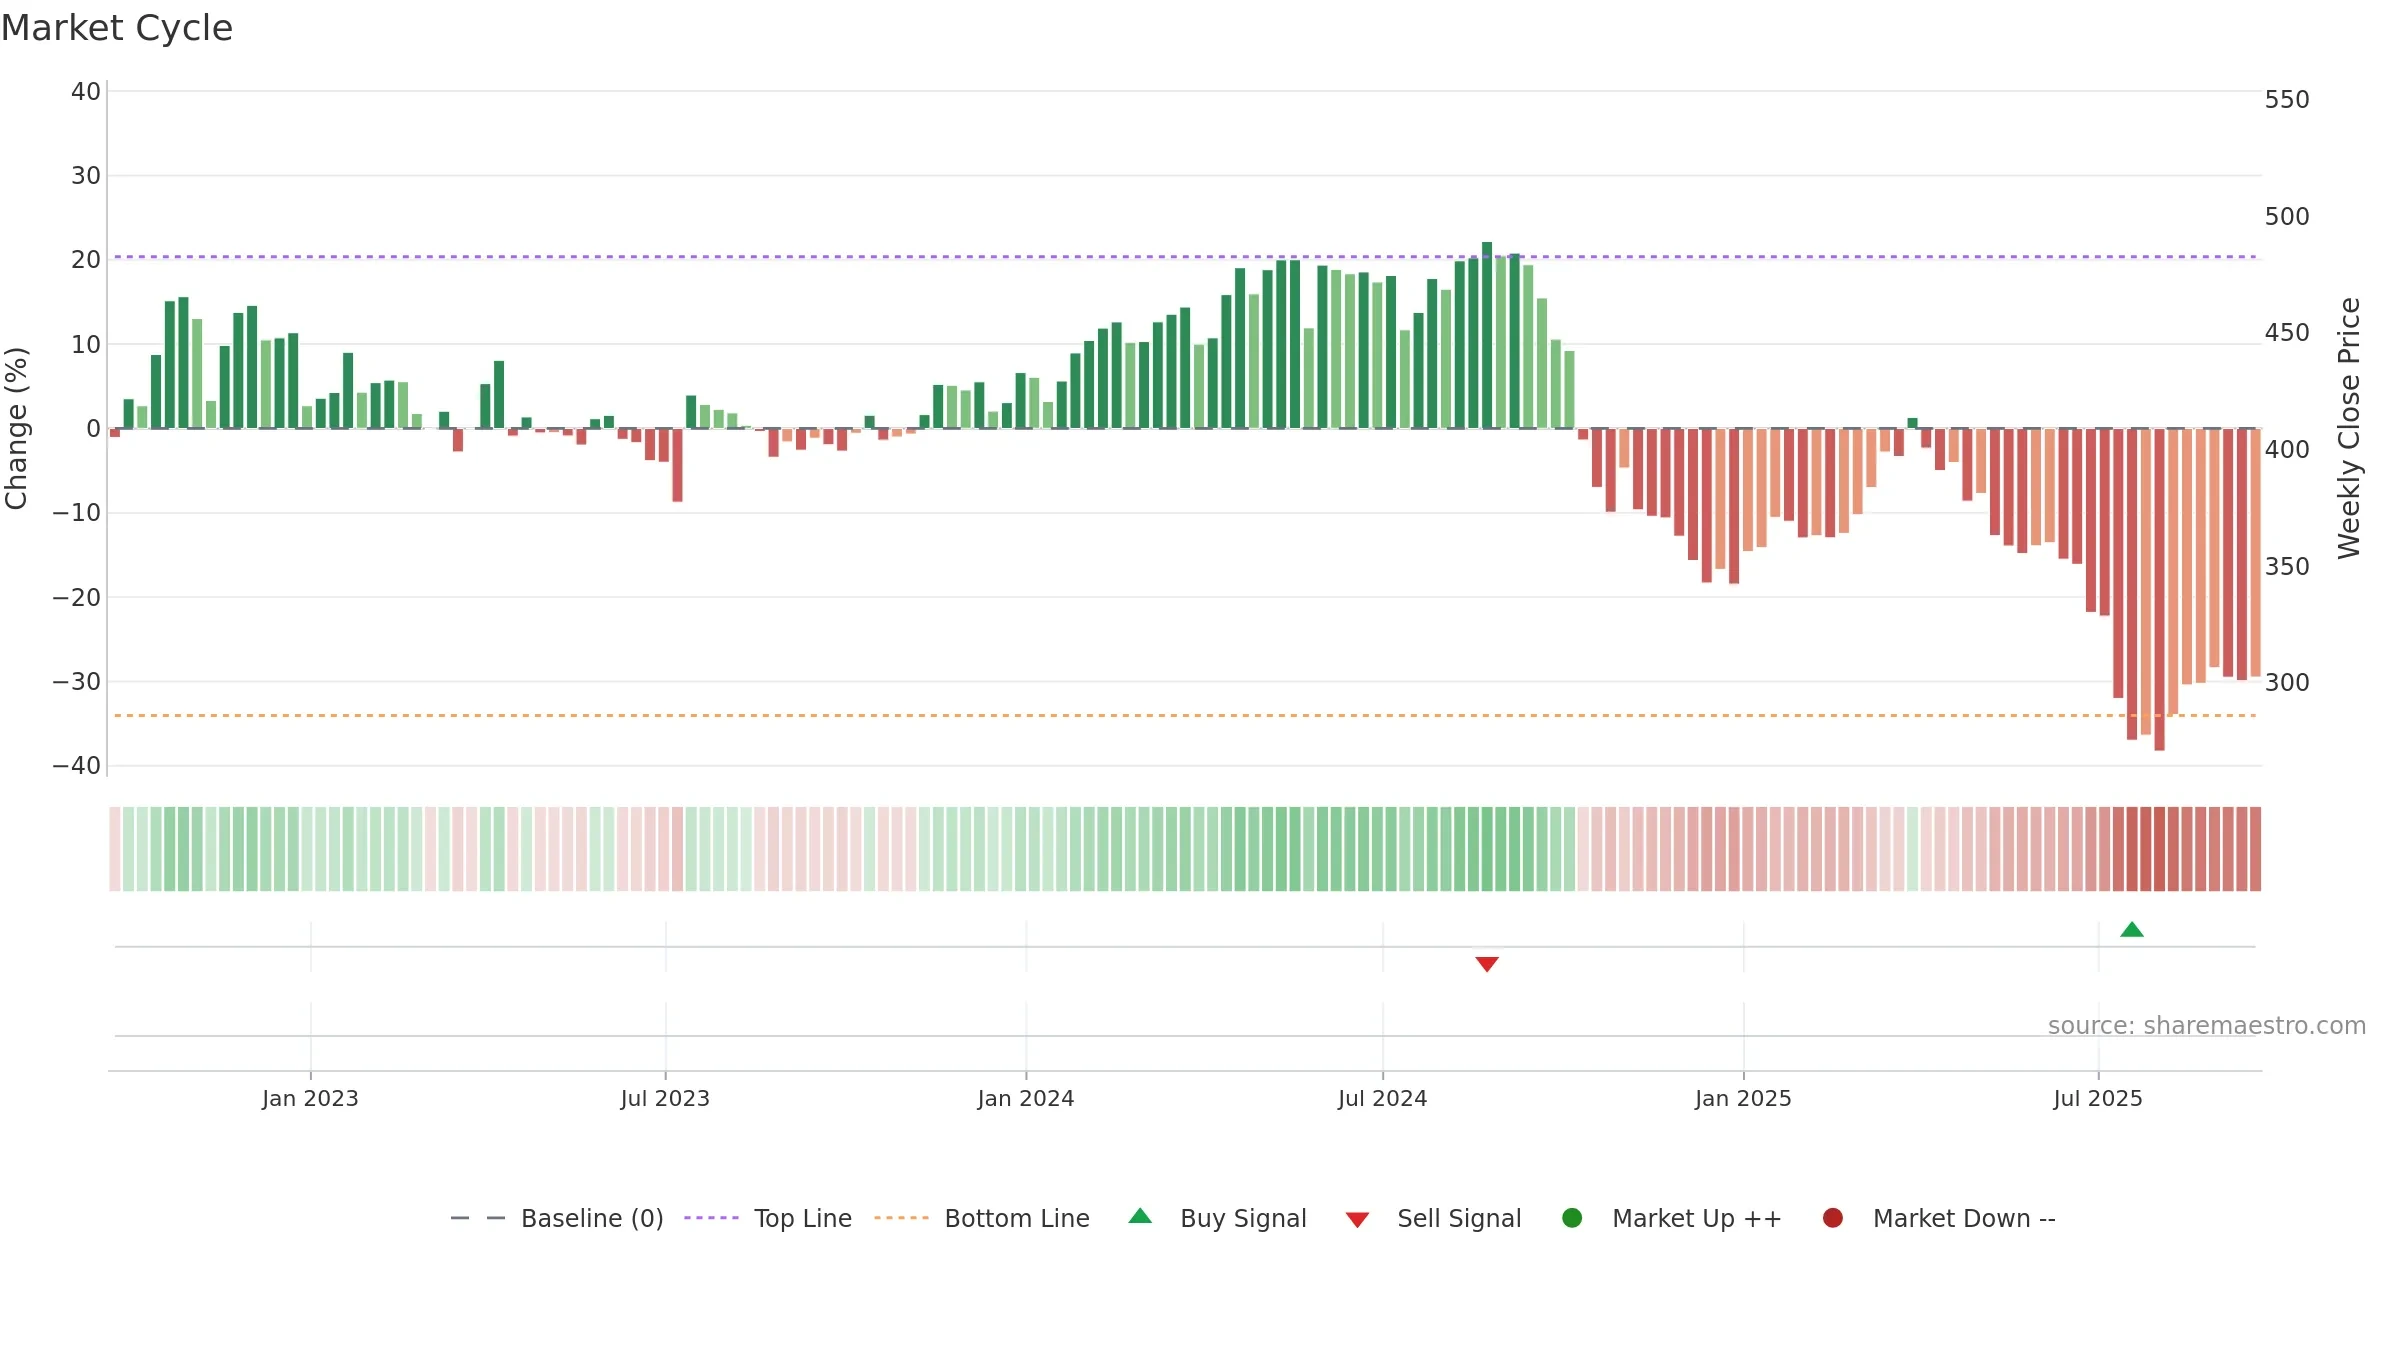Image resolution: width=2400 pixels, height=1350 pixels.
Task: Click the Jan 2025 x-axis label
Action: 1743,1099
